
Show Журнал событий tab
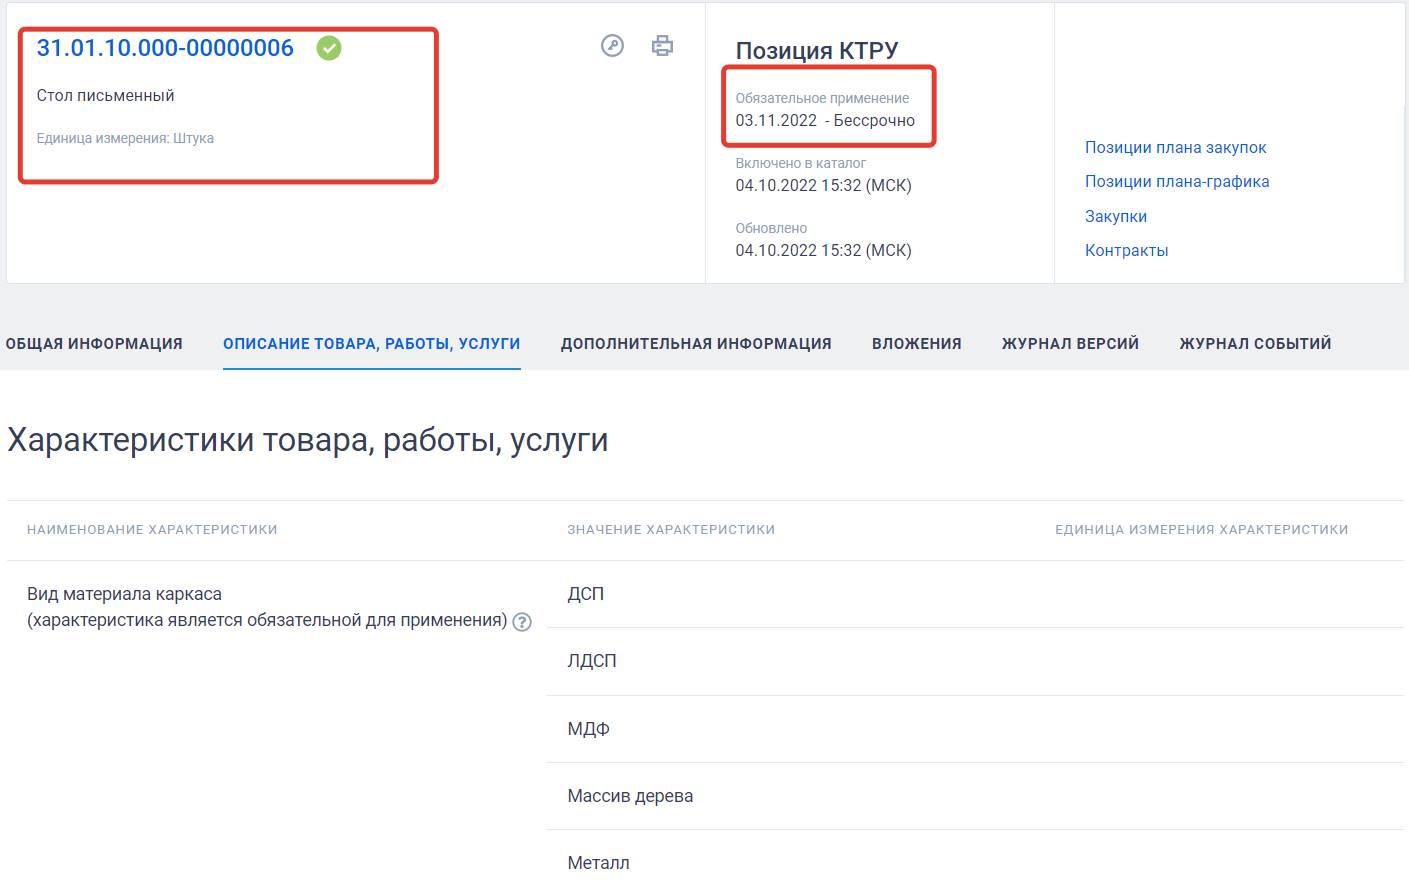pyautogui.click(x=1256, y=343)
